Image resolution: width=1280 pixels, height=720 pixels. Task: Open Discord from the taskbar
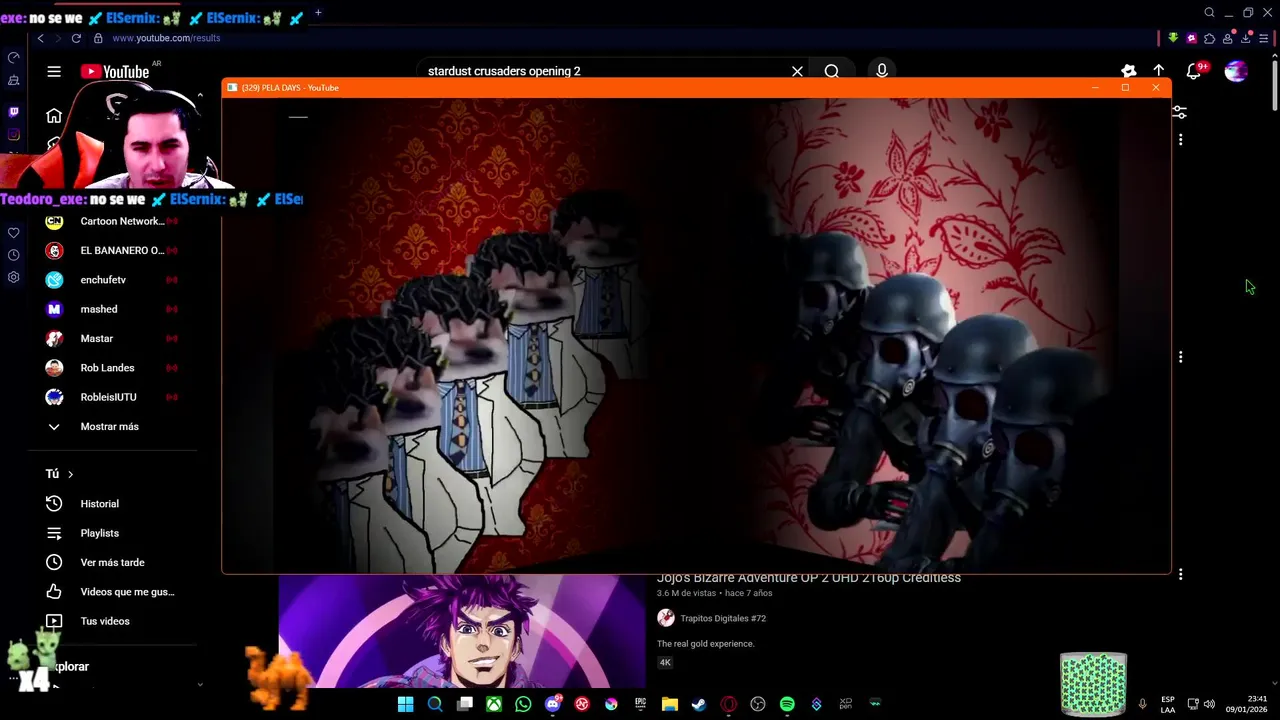click(552, 704)
